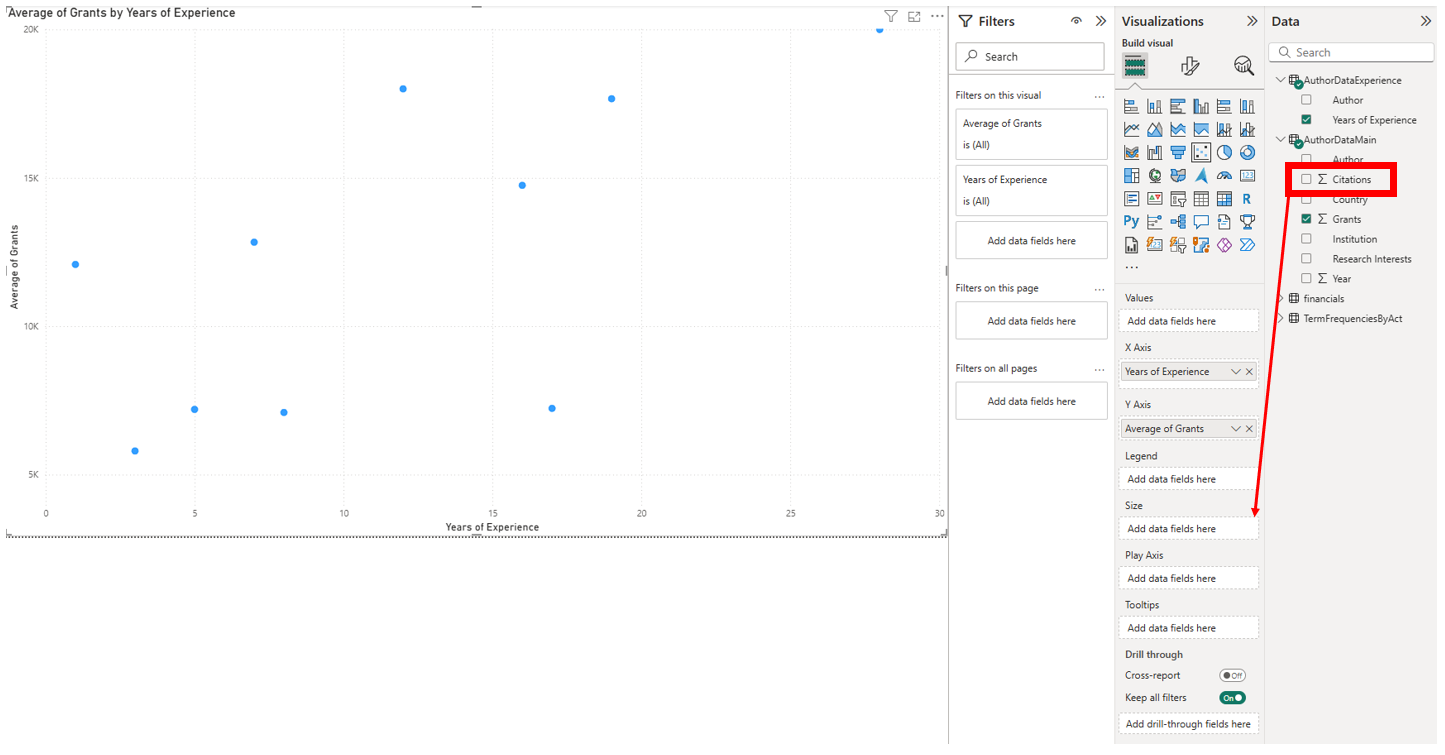Viewport: 1445px width, 755px height.
Task: Open the Average of Grants filter card
Action: pos(1031,134)
